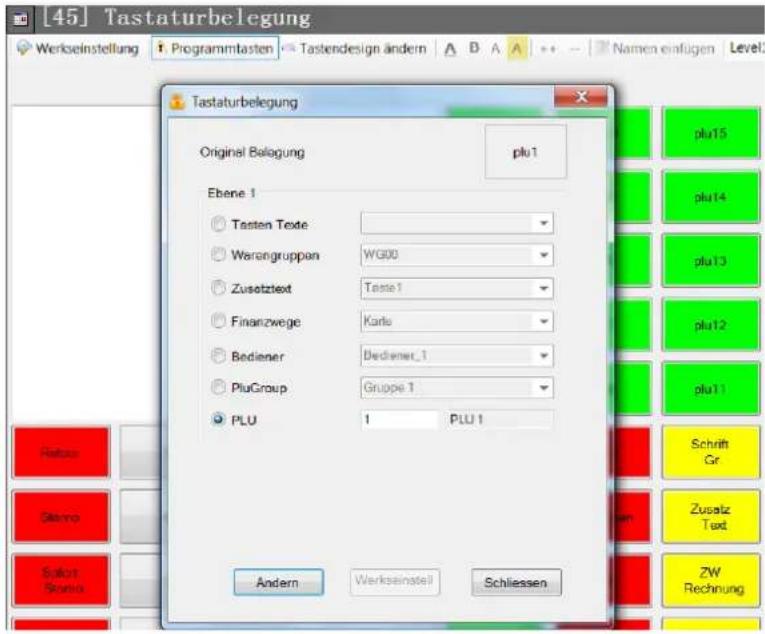Screen dimensions: 765x634
Task: Open the Bediener dropdown showing Bediener_1
Action: click(x=457, y=356)
